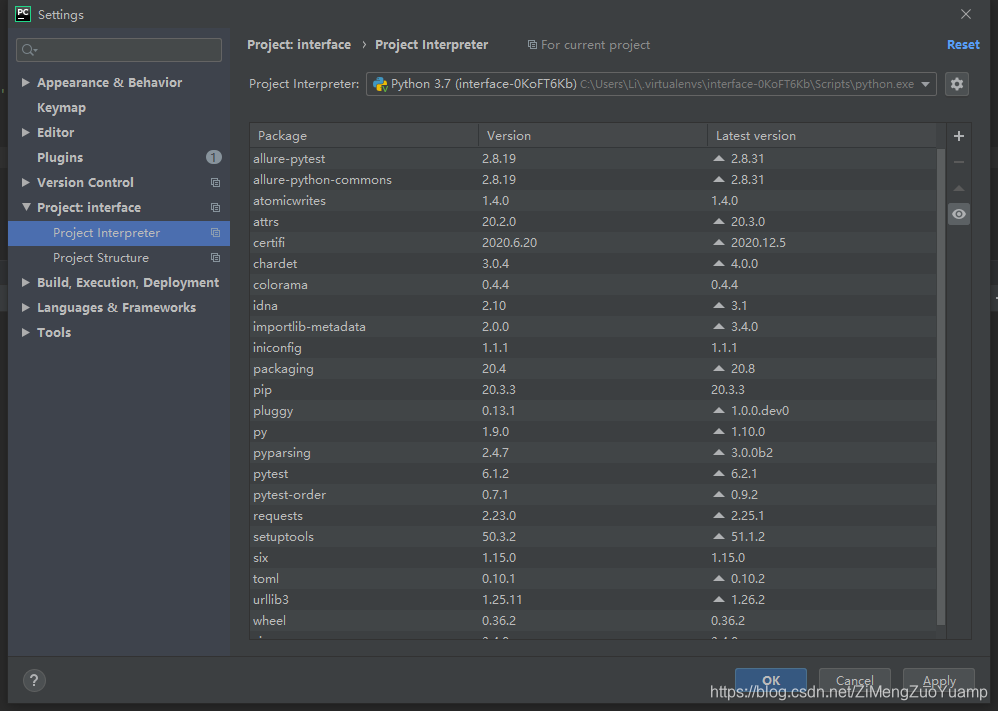This screenshot has height=711, width=998.
Task: Expand the Editor section
Action: point(25,132)
